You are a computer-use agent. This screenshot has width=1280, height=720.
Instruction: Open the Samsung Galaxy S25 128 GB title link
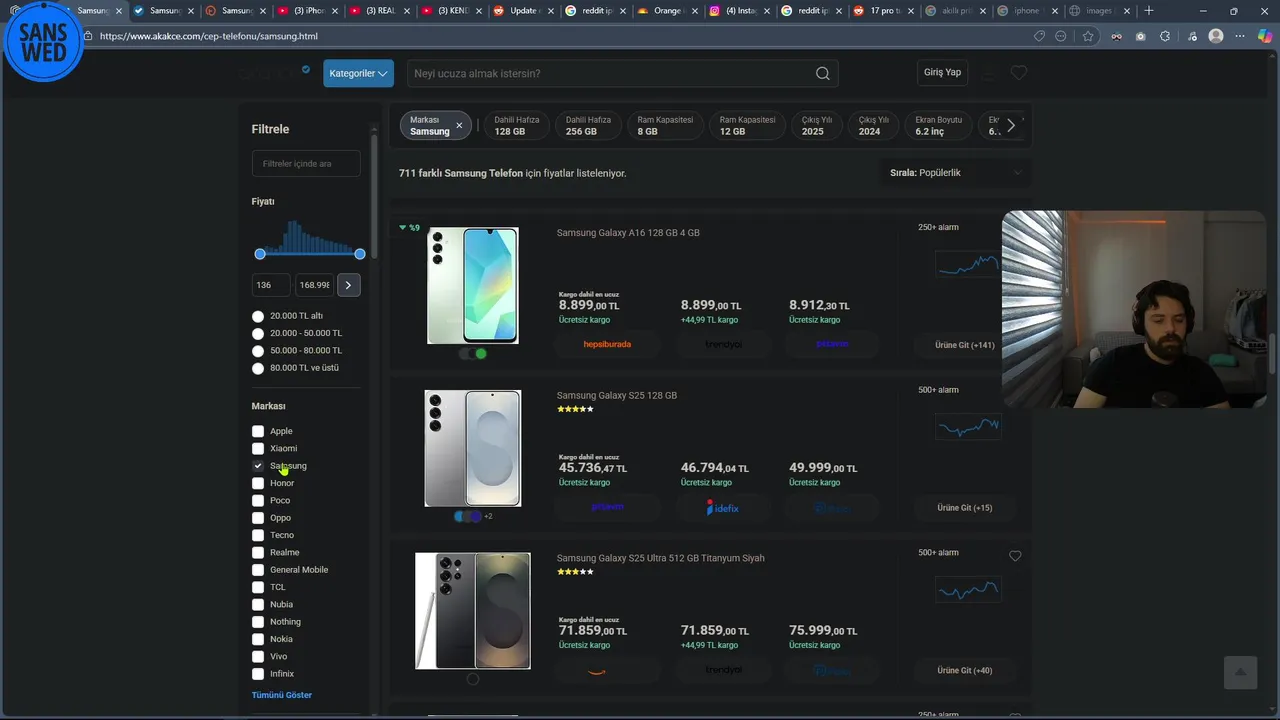click(x=617, y=395)
